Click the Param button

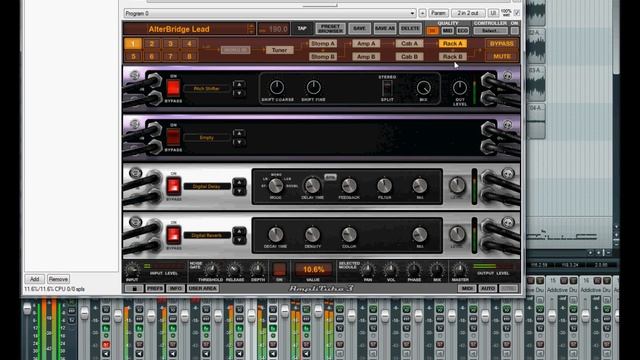coord(438,13)
